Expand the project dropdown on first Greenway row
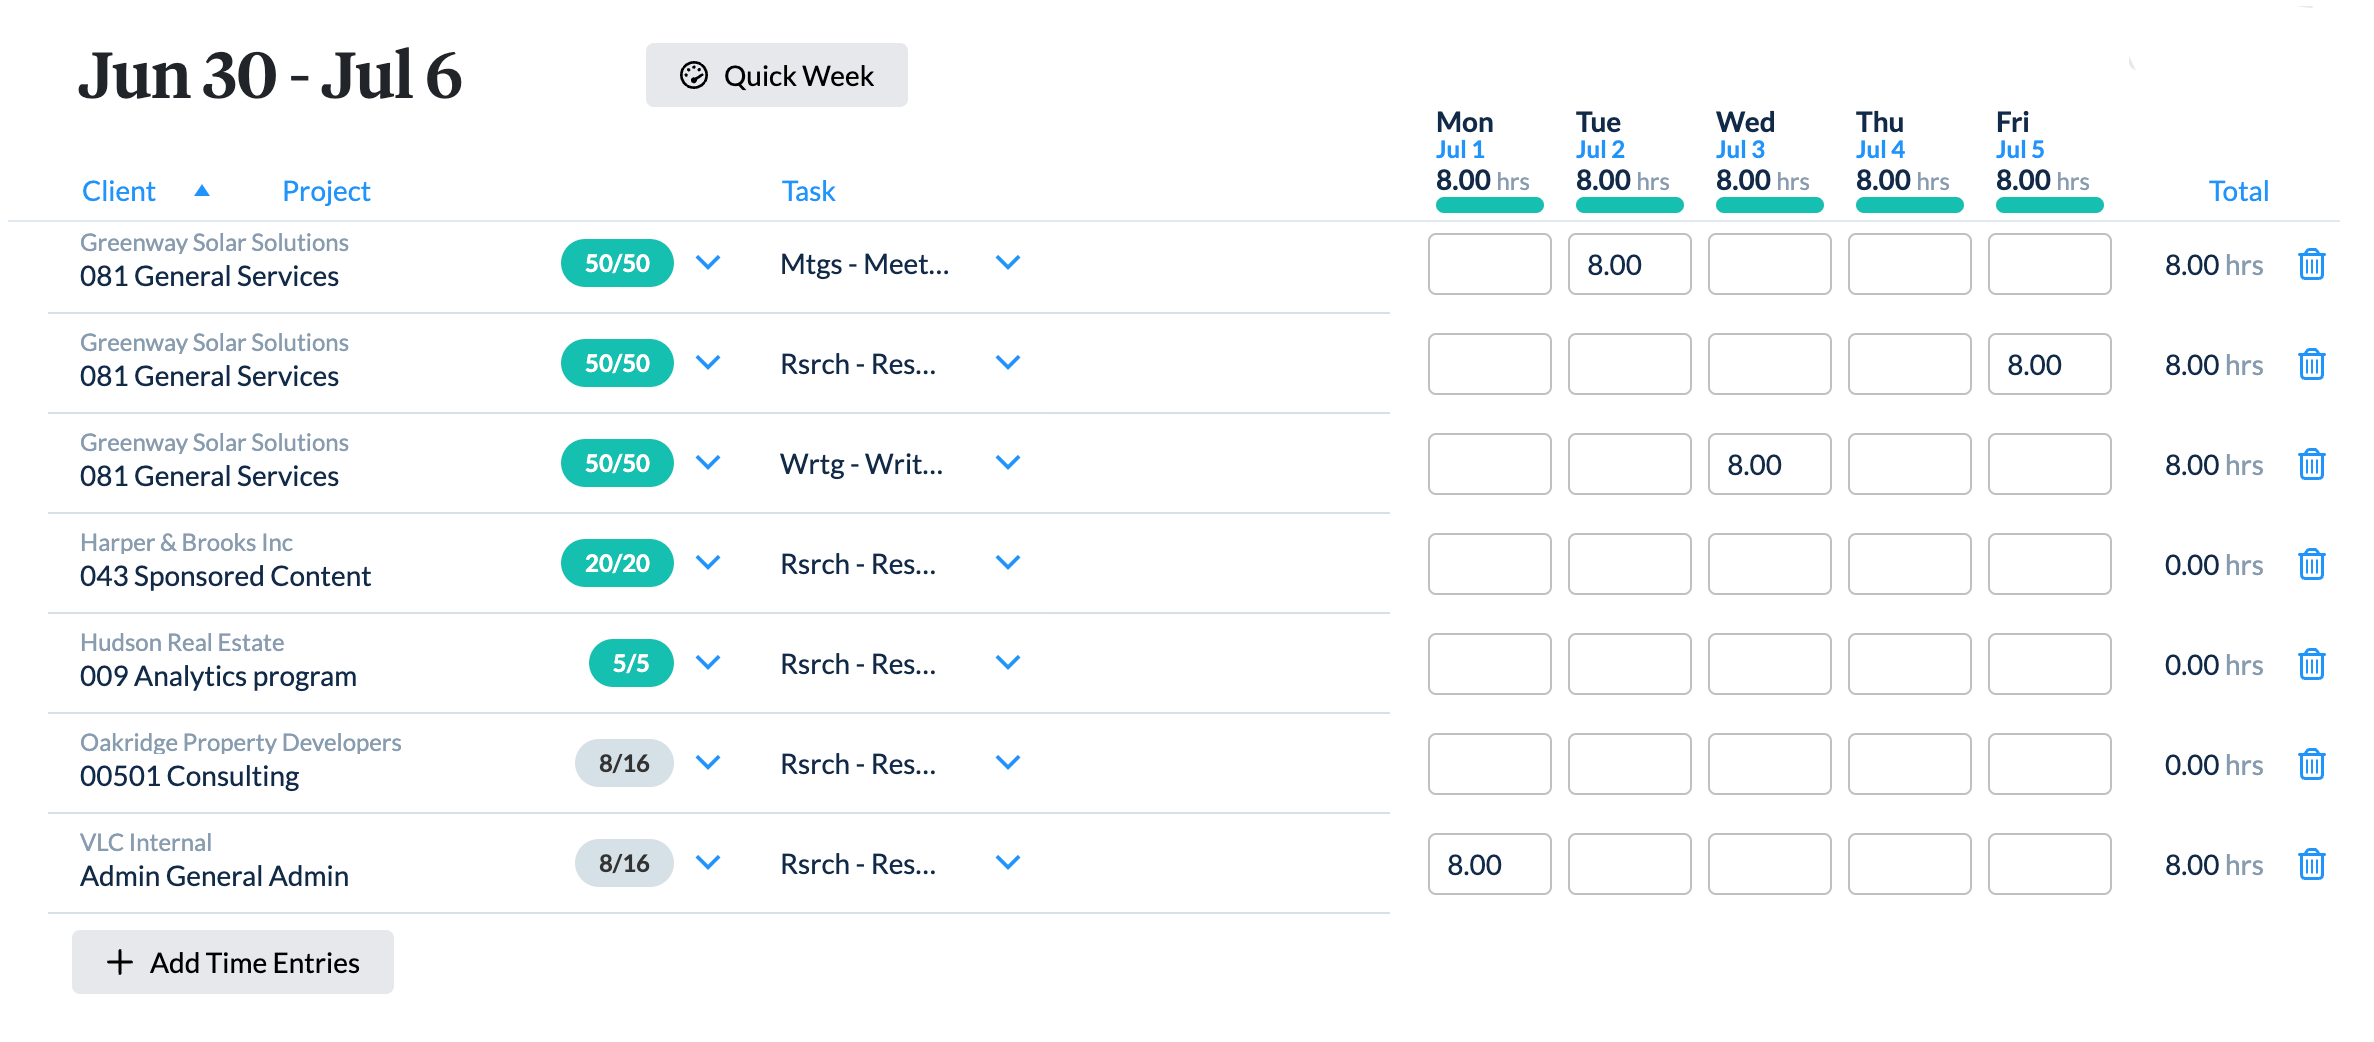 pos(708,263)
